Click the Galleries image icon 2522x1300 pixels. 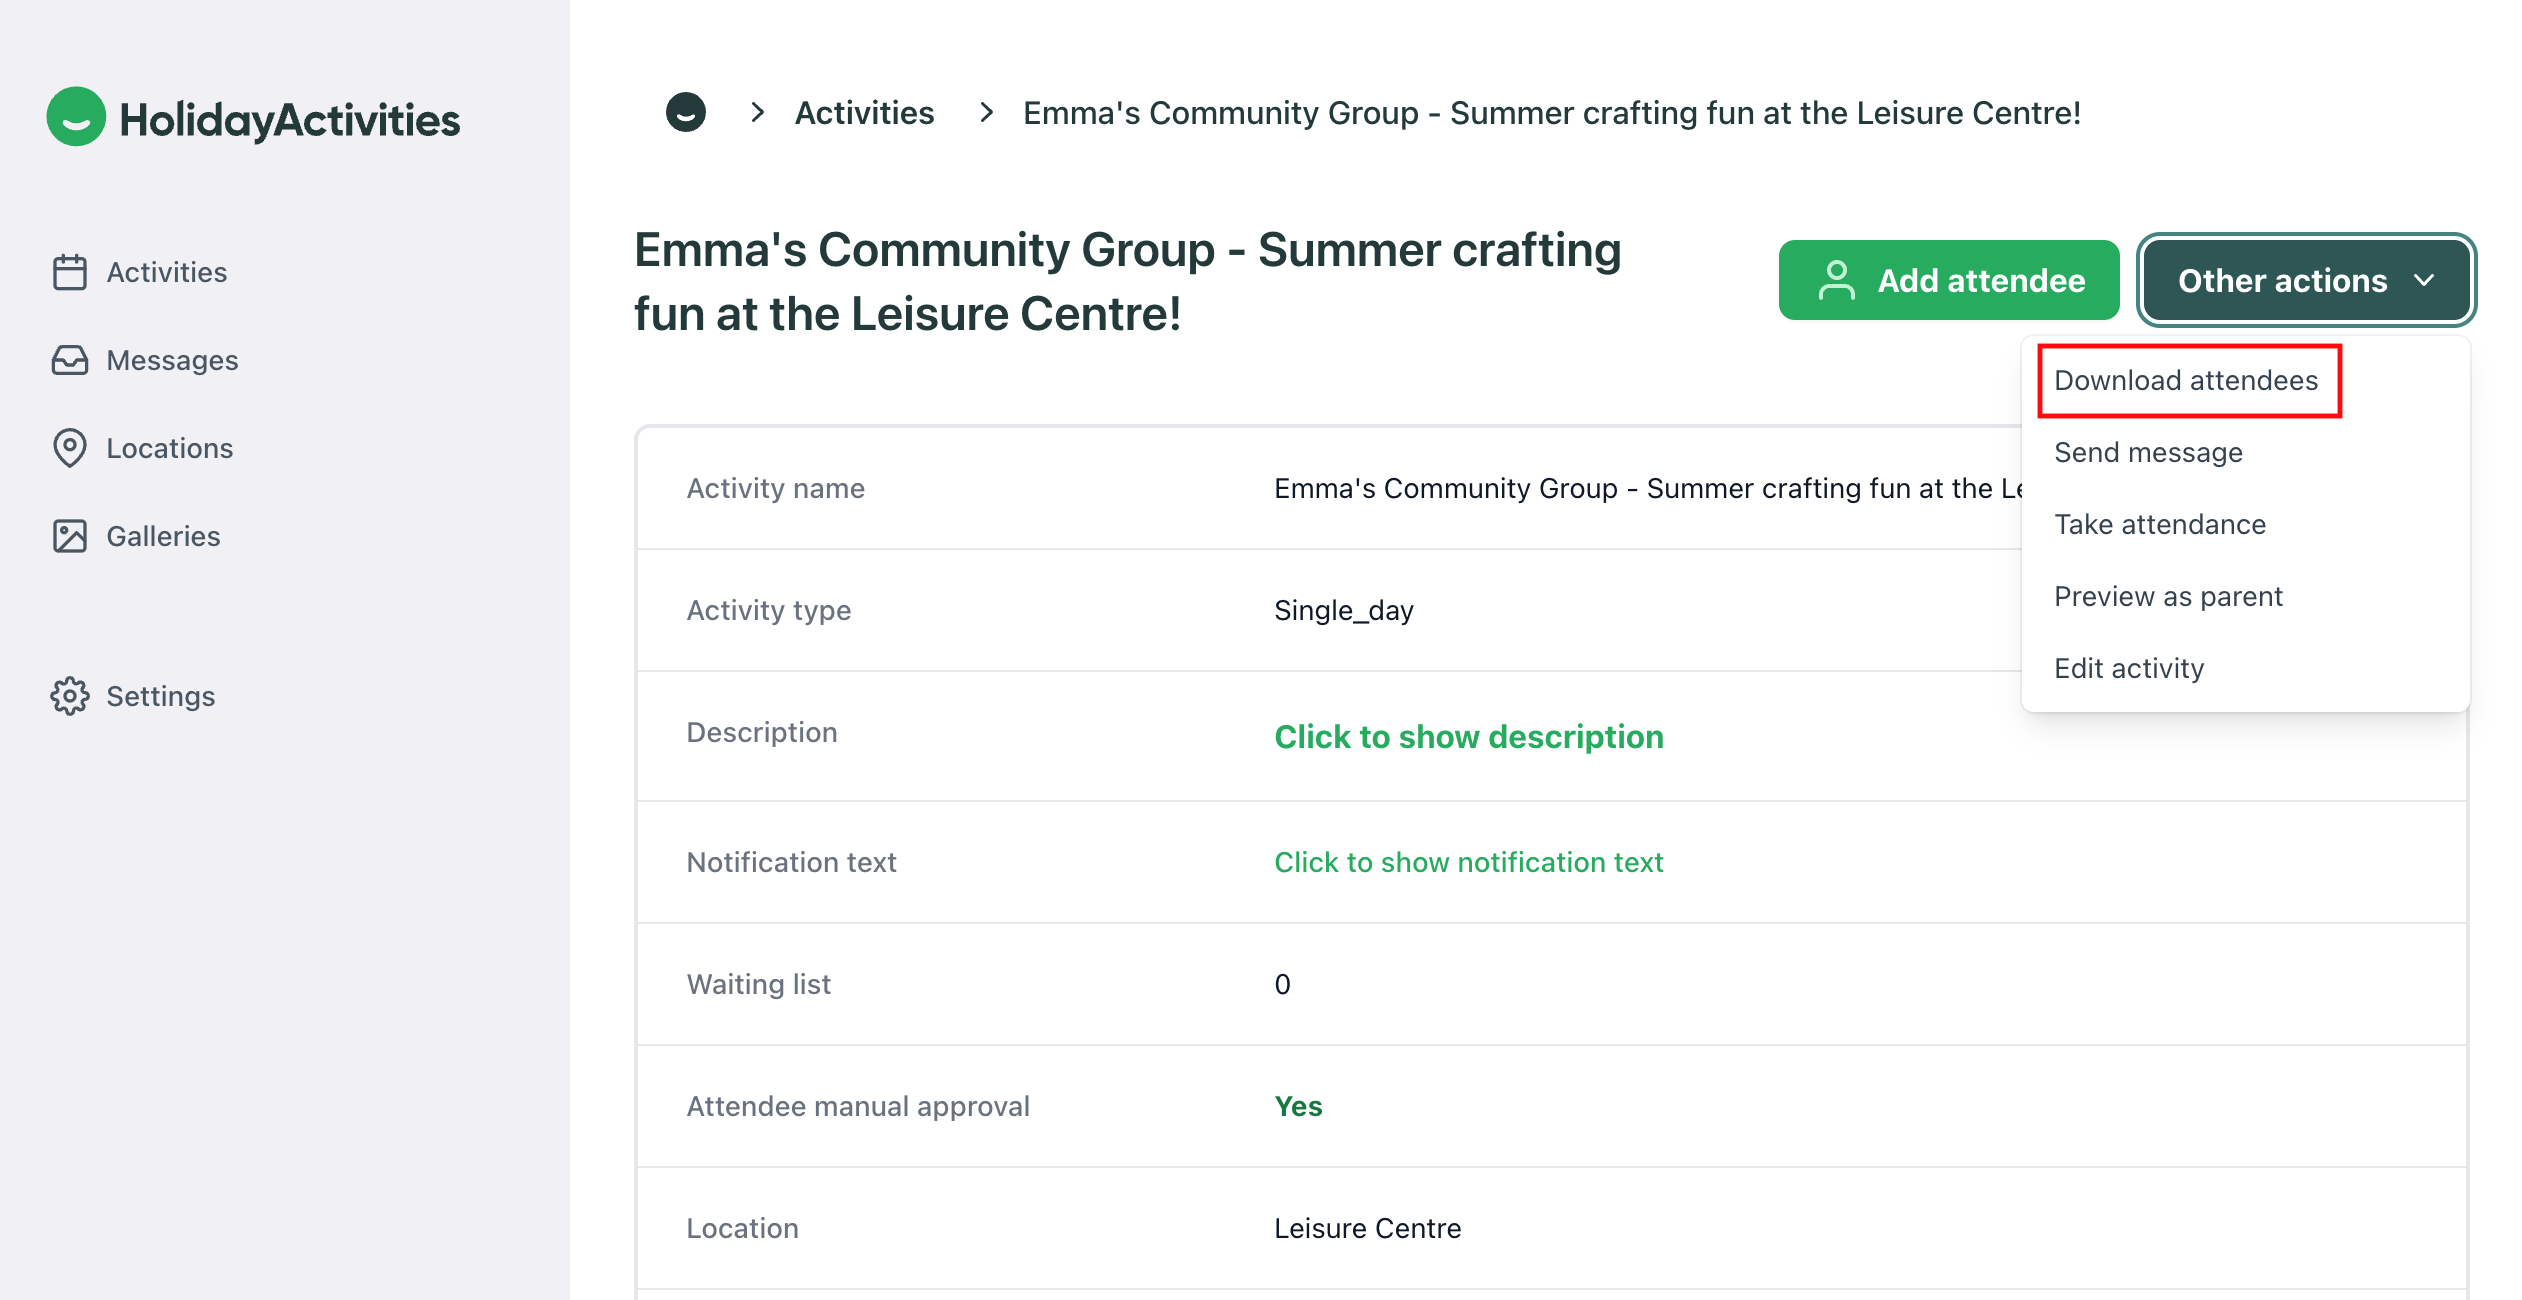[69, 536]
